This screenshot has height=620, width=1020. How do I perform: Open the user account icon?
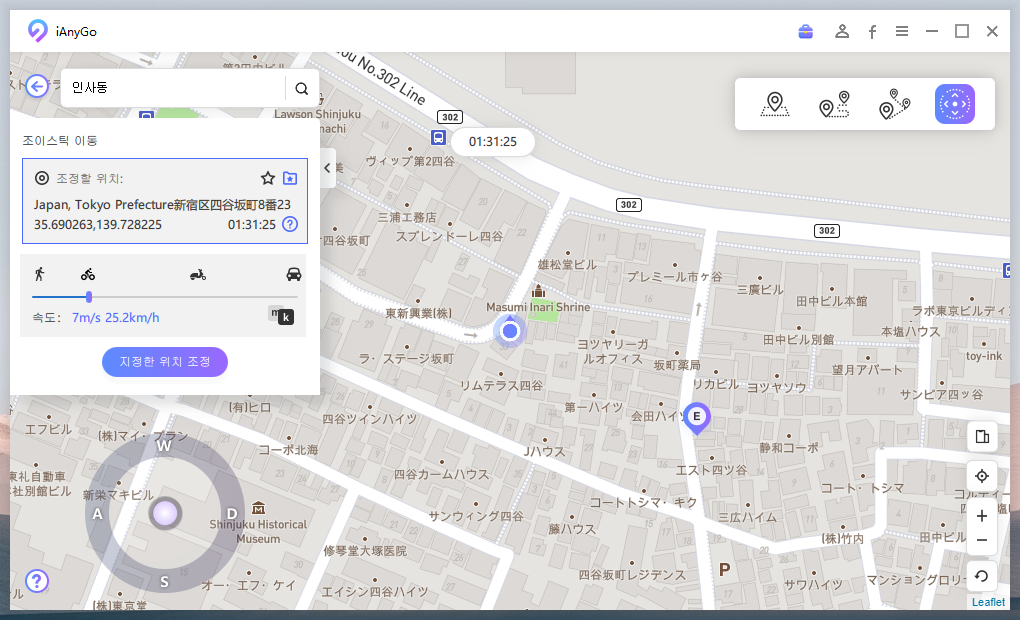tap(842, 31)
